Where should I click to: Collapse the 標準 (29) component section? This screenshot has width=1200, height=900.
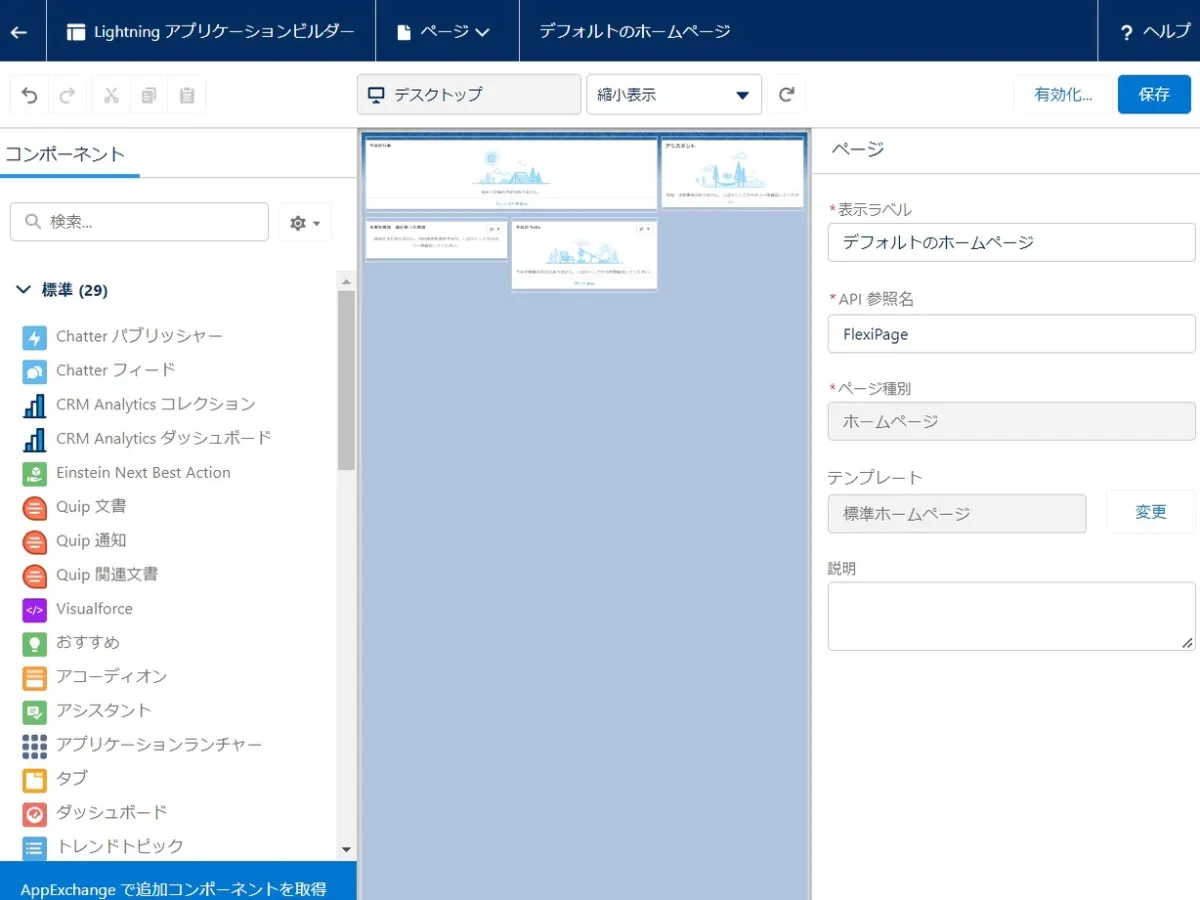pos(24,290)
